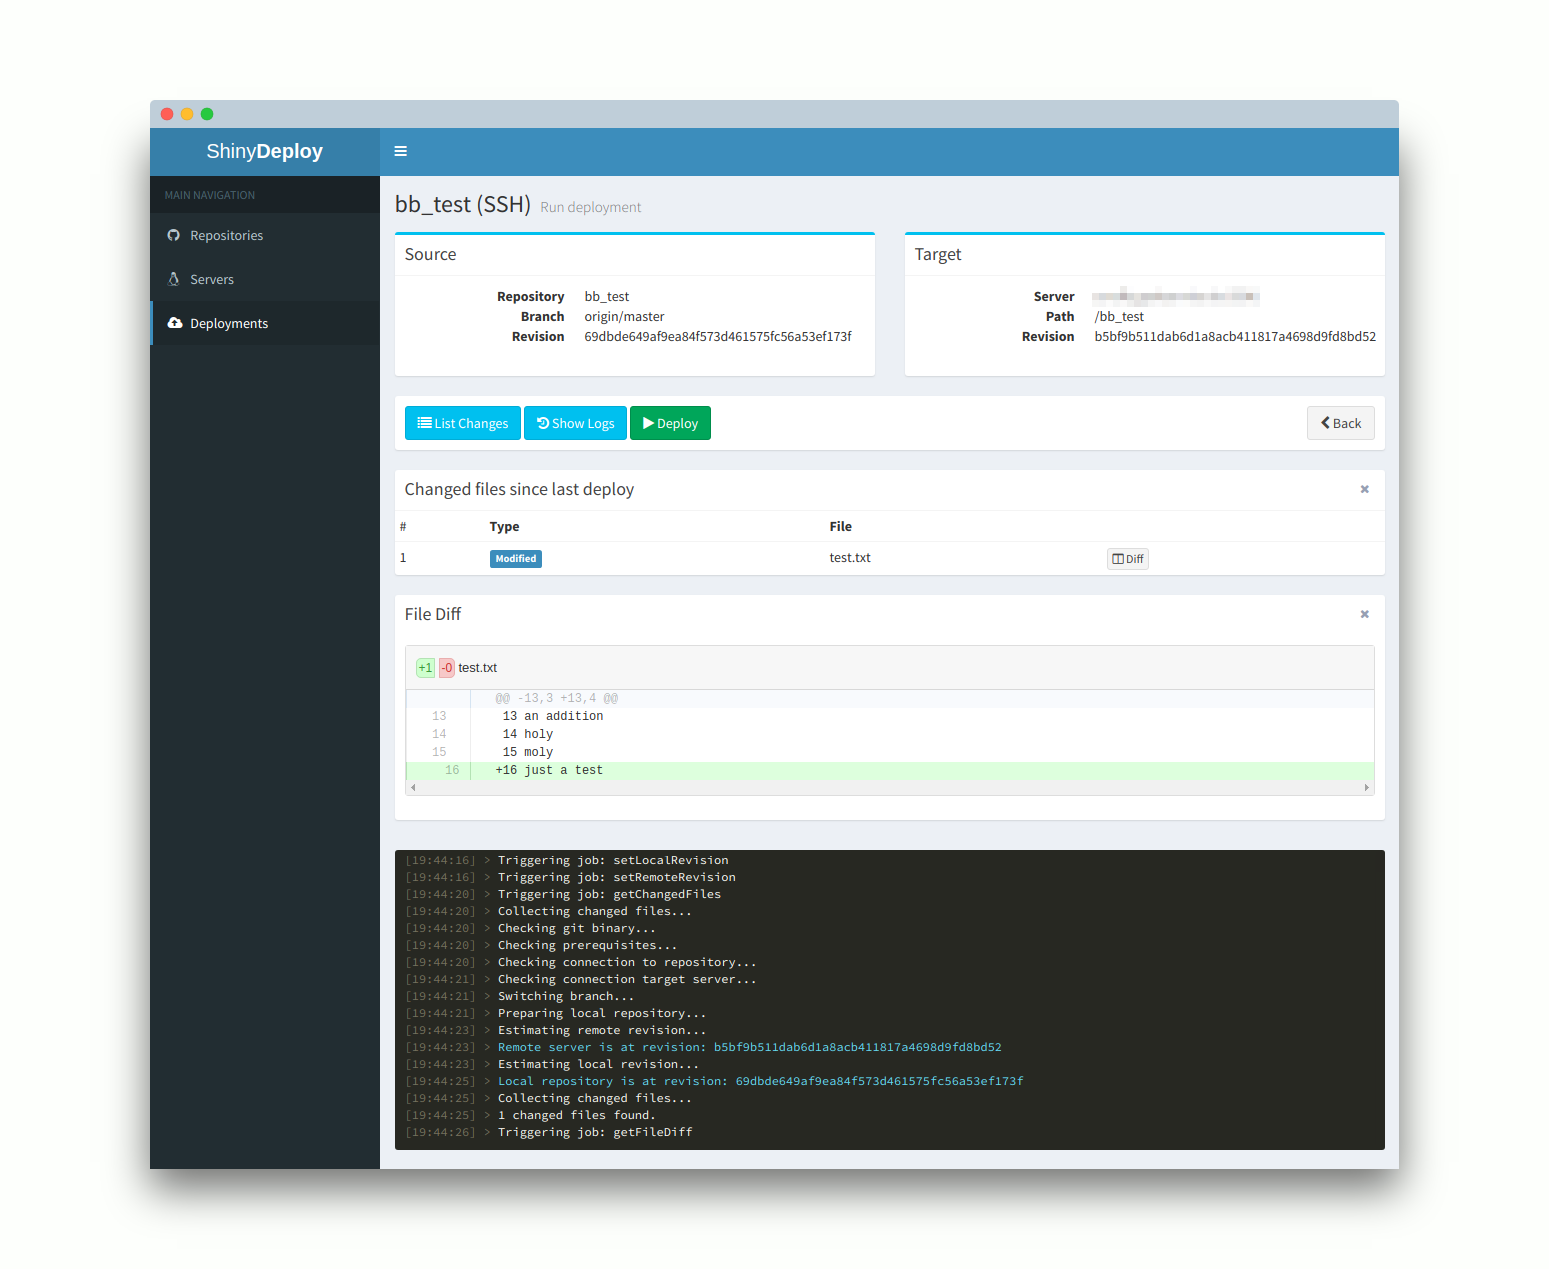The image size is (1549, 1269).
Task: Toggle the sidebar with the hamburger icon
Action: point(400,151)
